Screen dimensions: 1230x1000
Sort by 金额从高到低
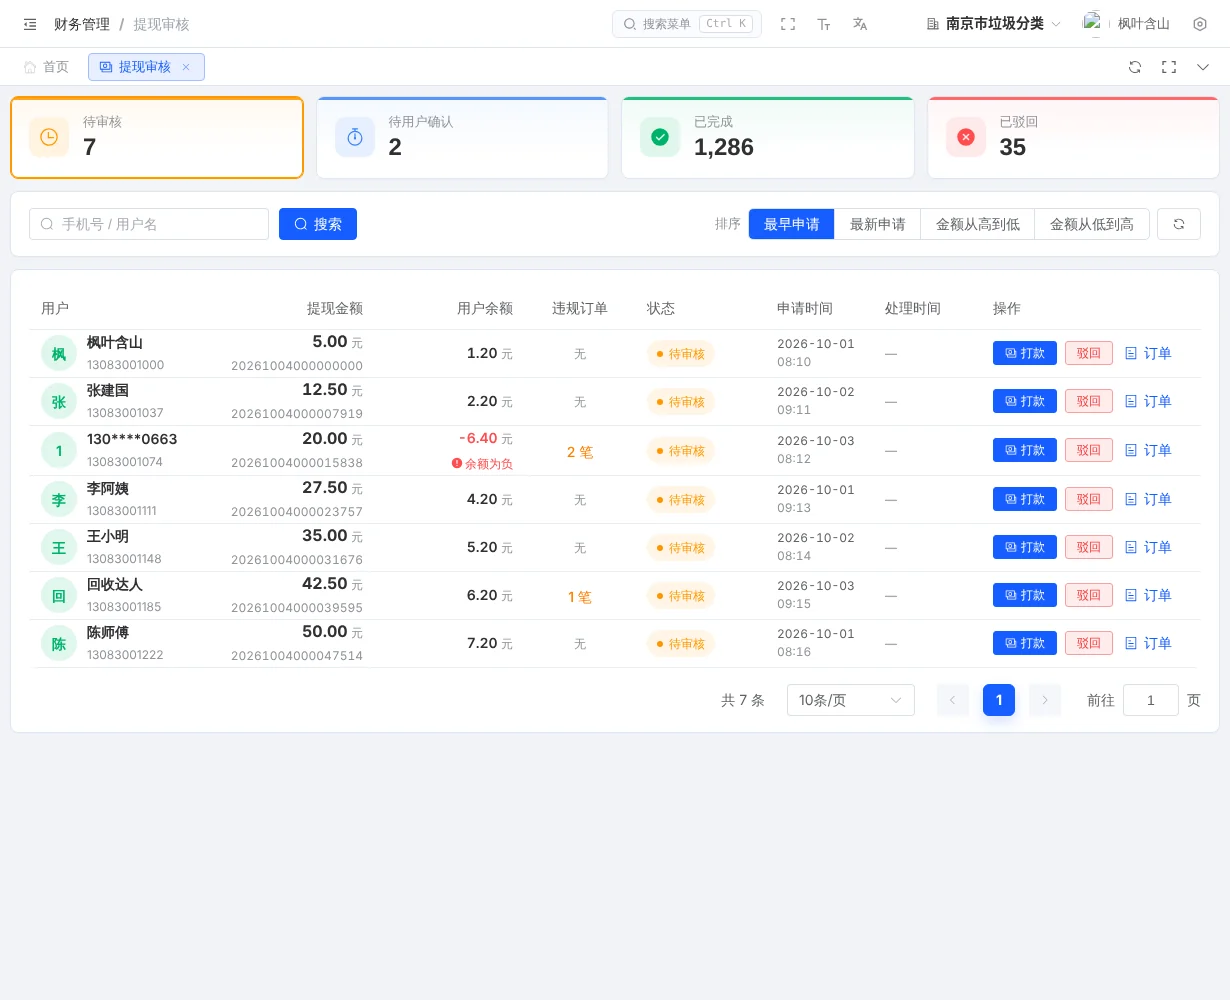tap(977, 224)
